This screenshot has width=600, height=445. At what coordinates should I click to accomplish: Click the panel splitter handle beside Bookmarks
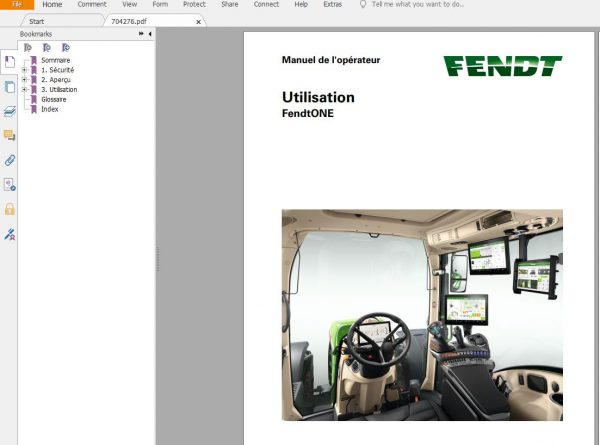158,259
